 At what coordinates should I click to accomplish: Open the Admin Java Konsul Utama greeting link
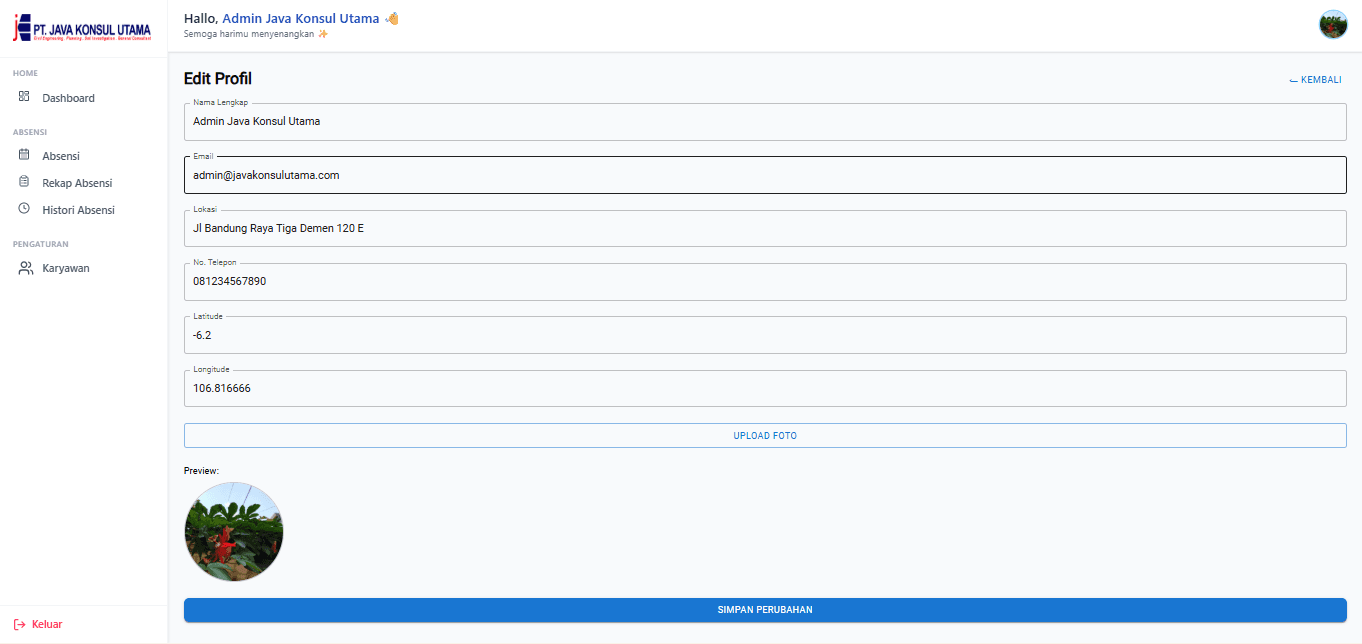(x=298, y=17)
